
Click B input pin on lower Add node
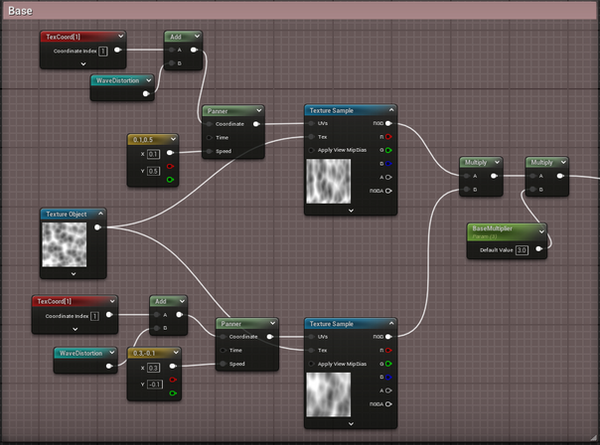(x=157, y=328)
